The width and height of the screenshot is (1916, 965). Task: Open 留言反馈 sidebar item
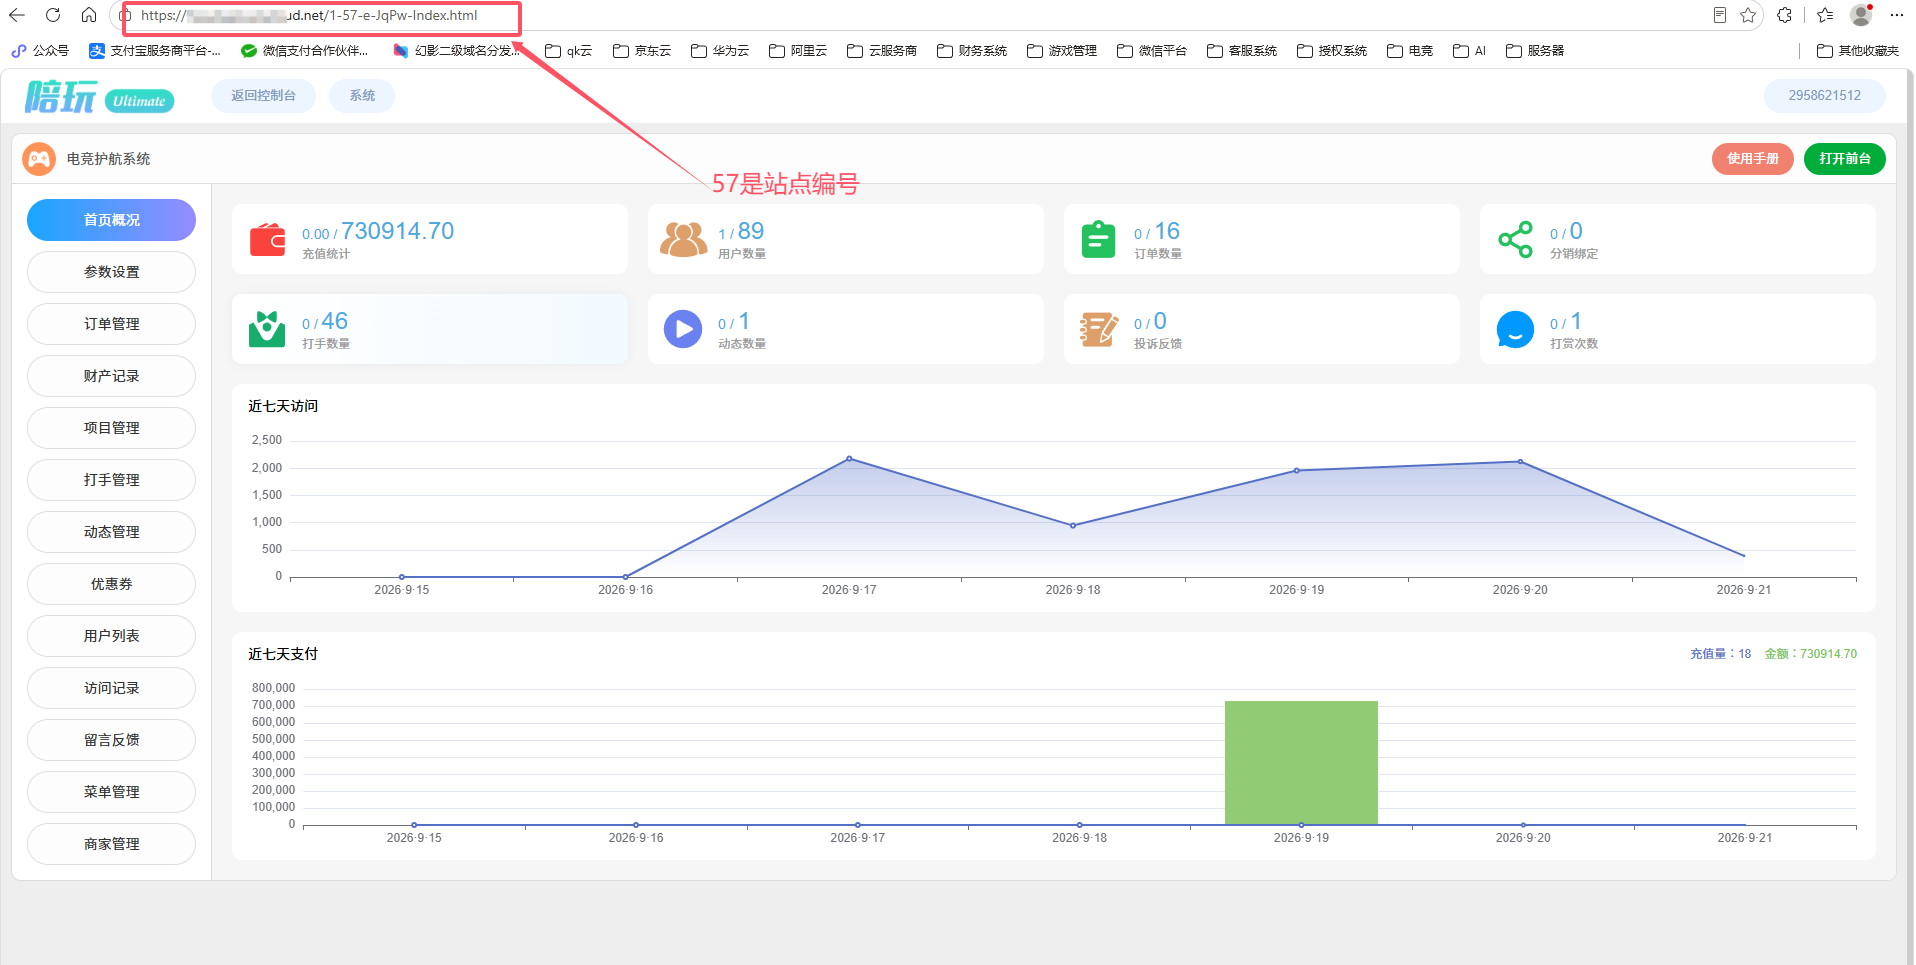click(x=111, y=740)
